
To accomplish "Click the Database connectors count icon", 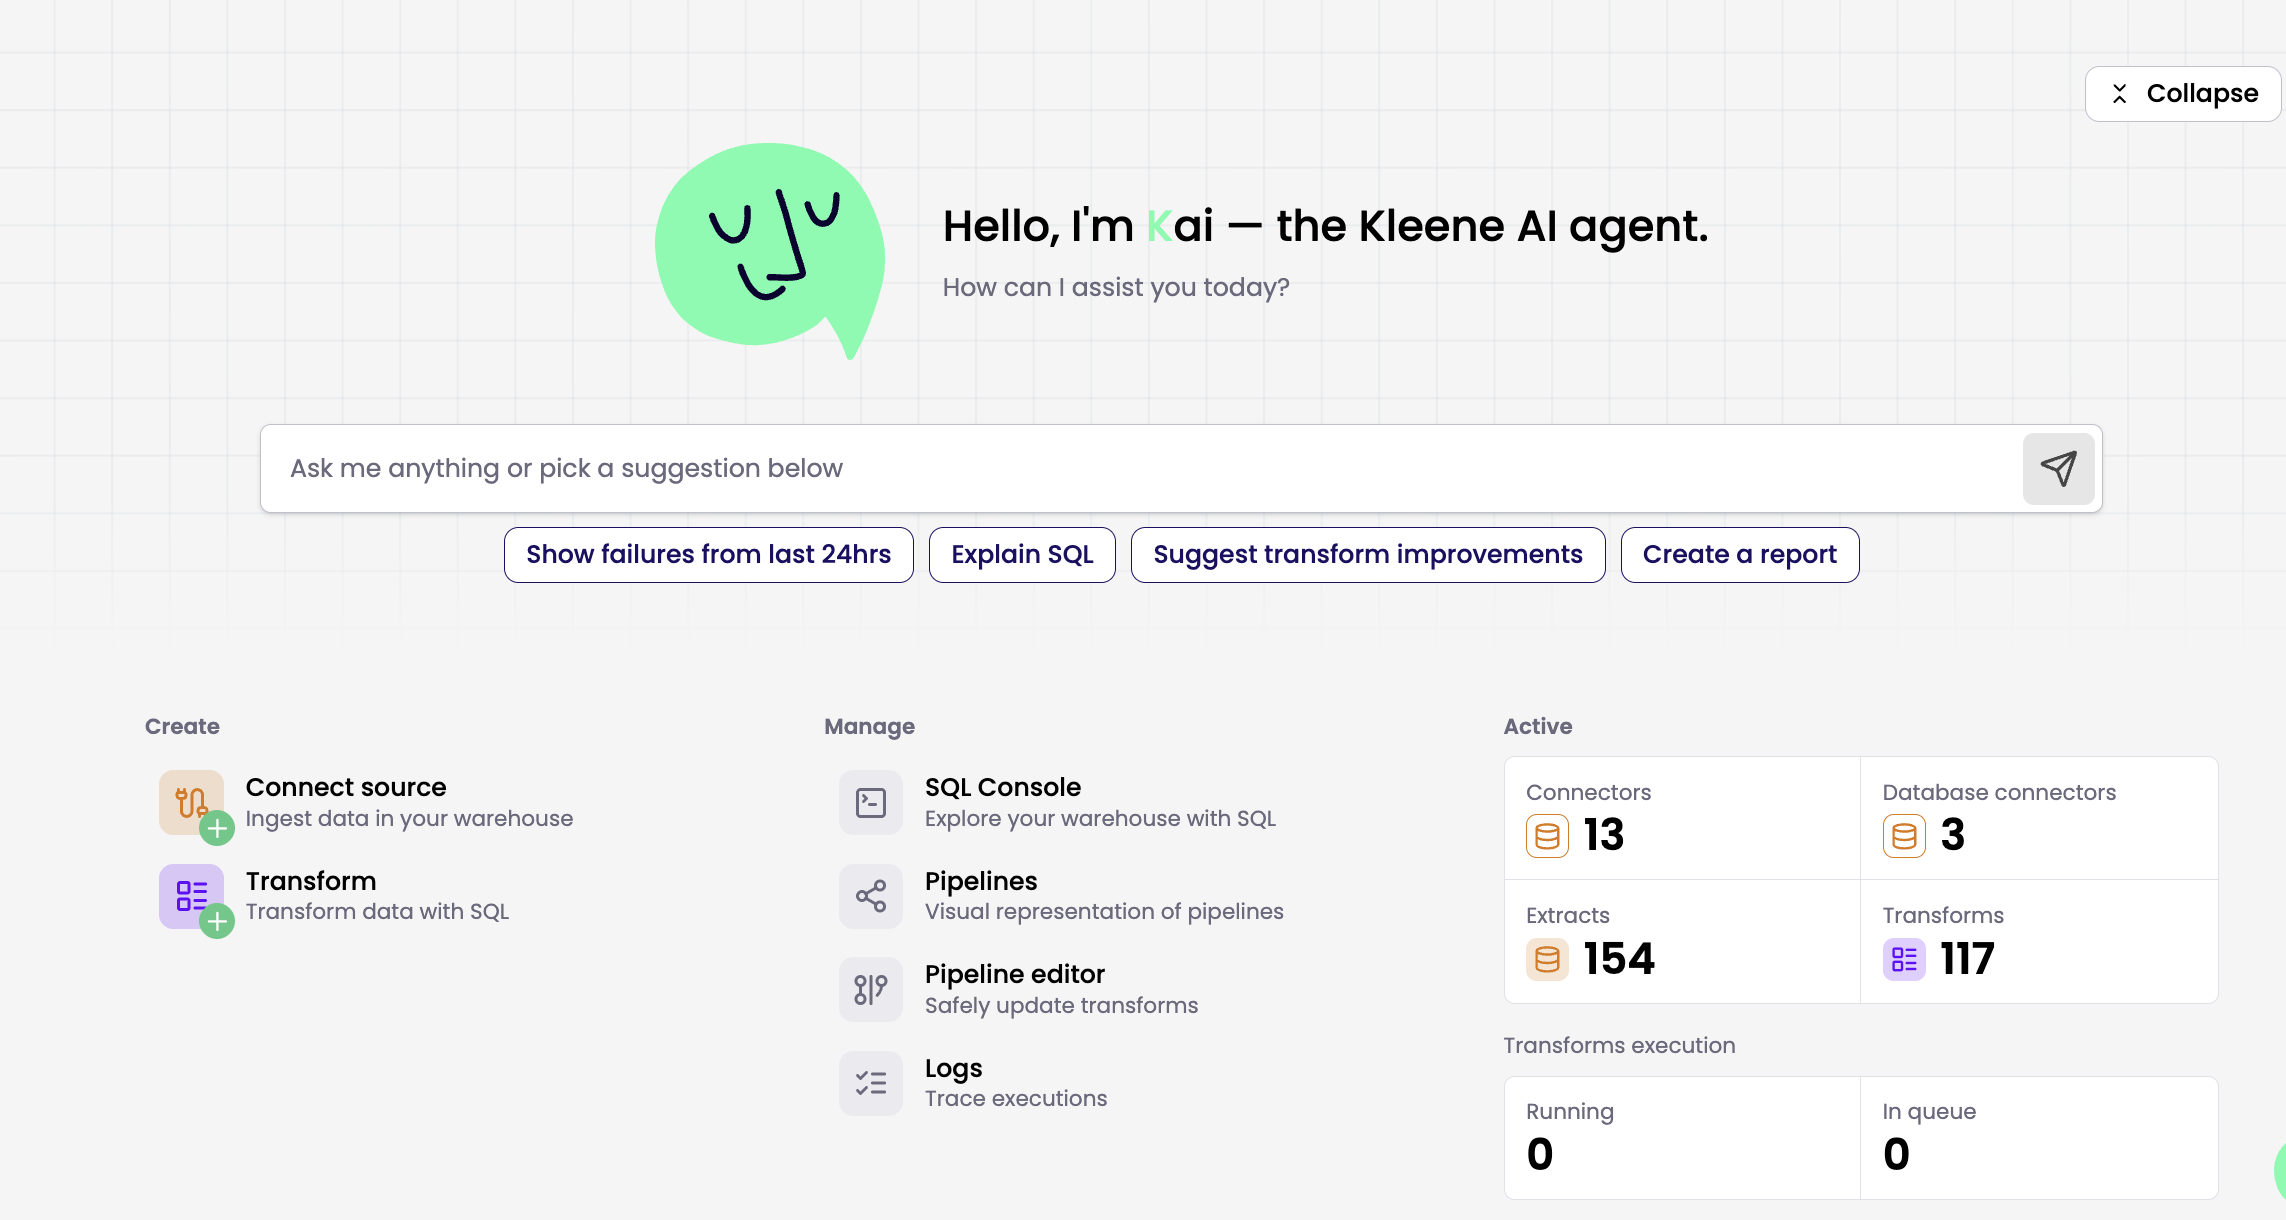I will pos(1904,836).
